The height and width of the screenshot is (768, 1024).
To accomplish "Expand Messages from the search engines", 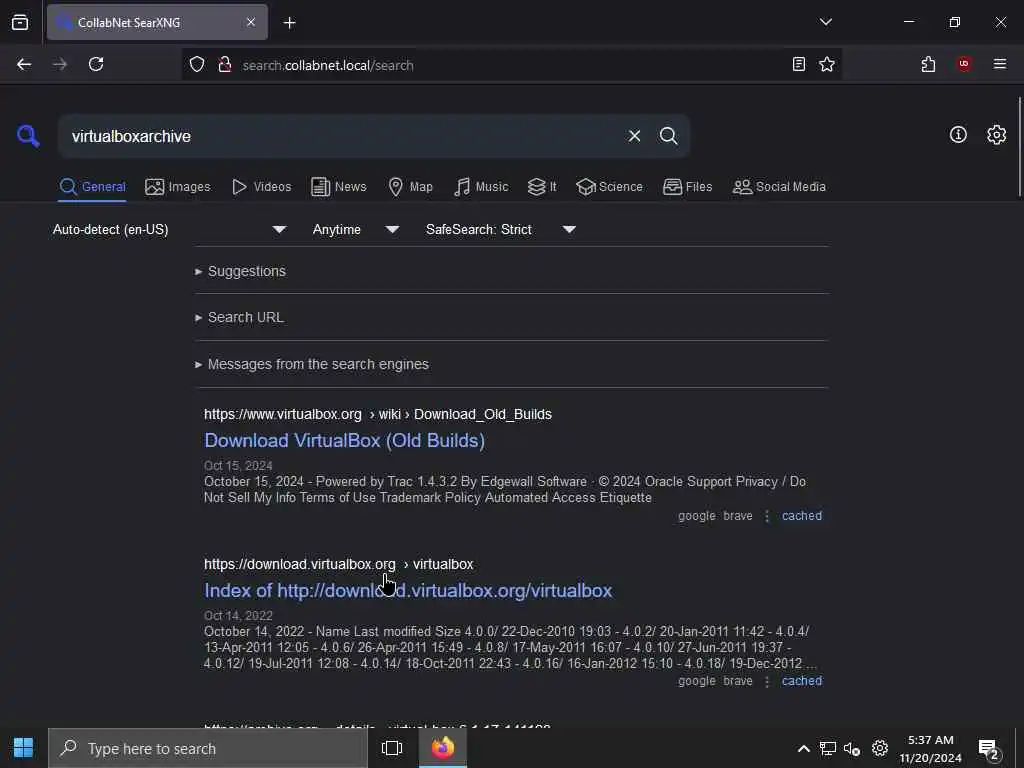I will click(x=312, y=364).
